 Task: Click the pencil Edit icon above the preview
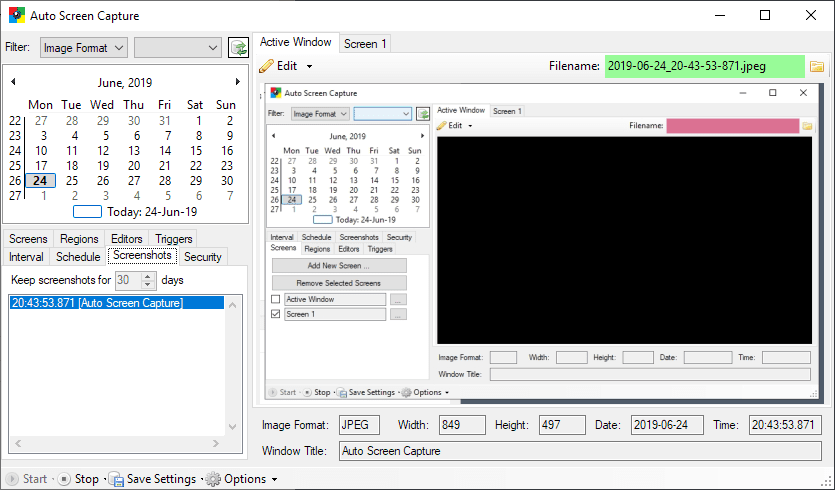(266, 66)
